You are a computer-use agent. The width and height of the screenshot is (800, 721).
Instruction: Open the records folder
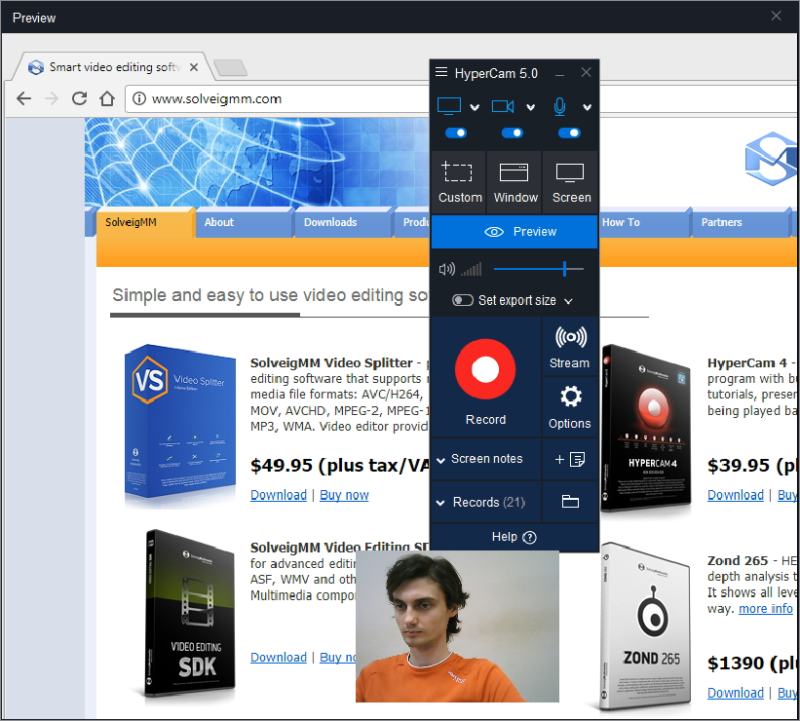click(x=570, y=502)
